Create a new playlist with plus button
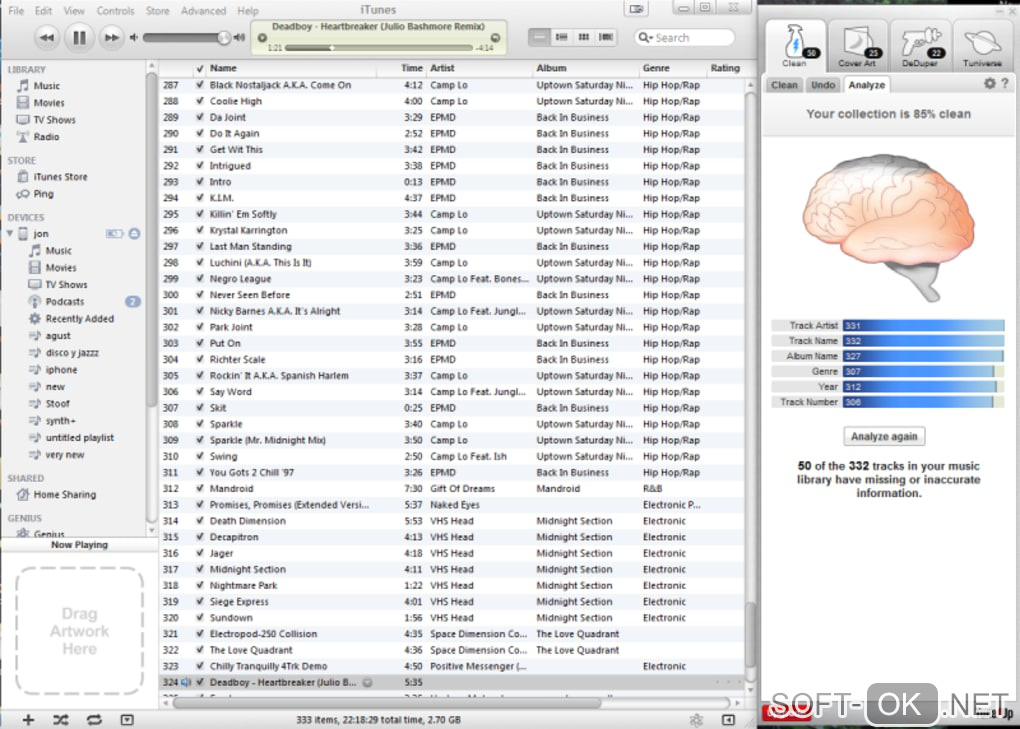This screenshot has width=1020, height=729. tap(28, 719)
